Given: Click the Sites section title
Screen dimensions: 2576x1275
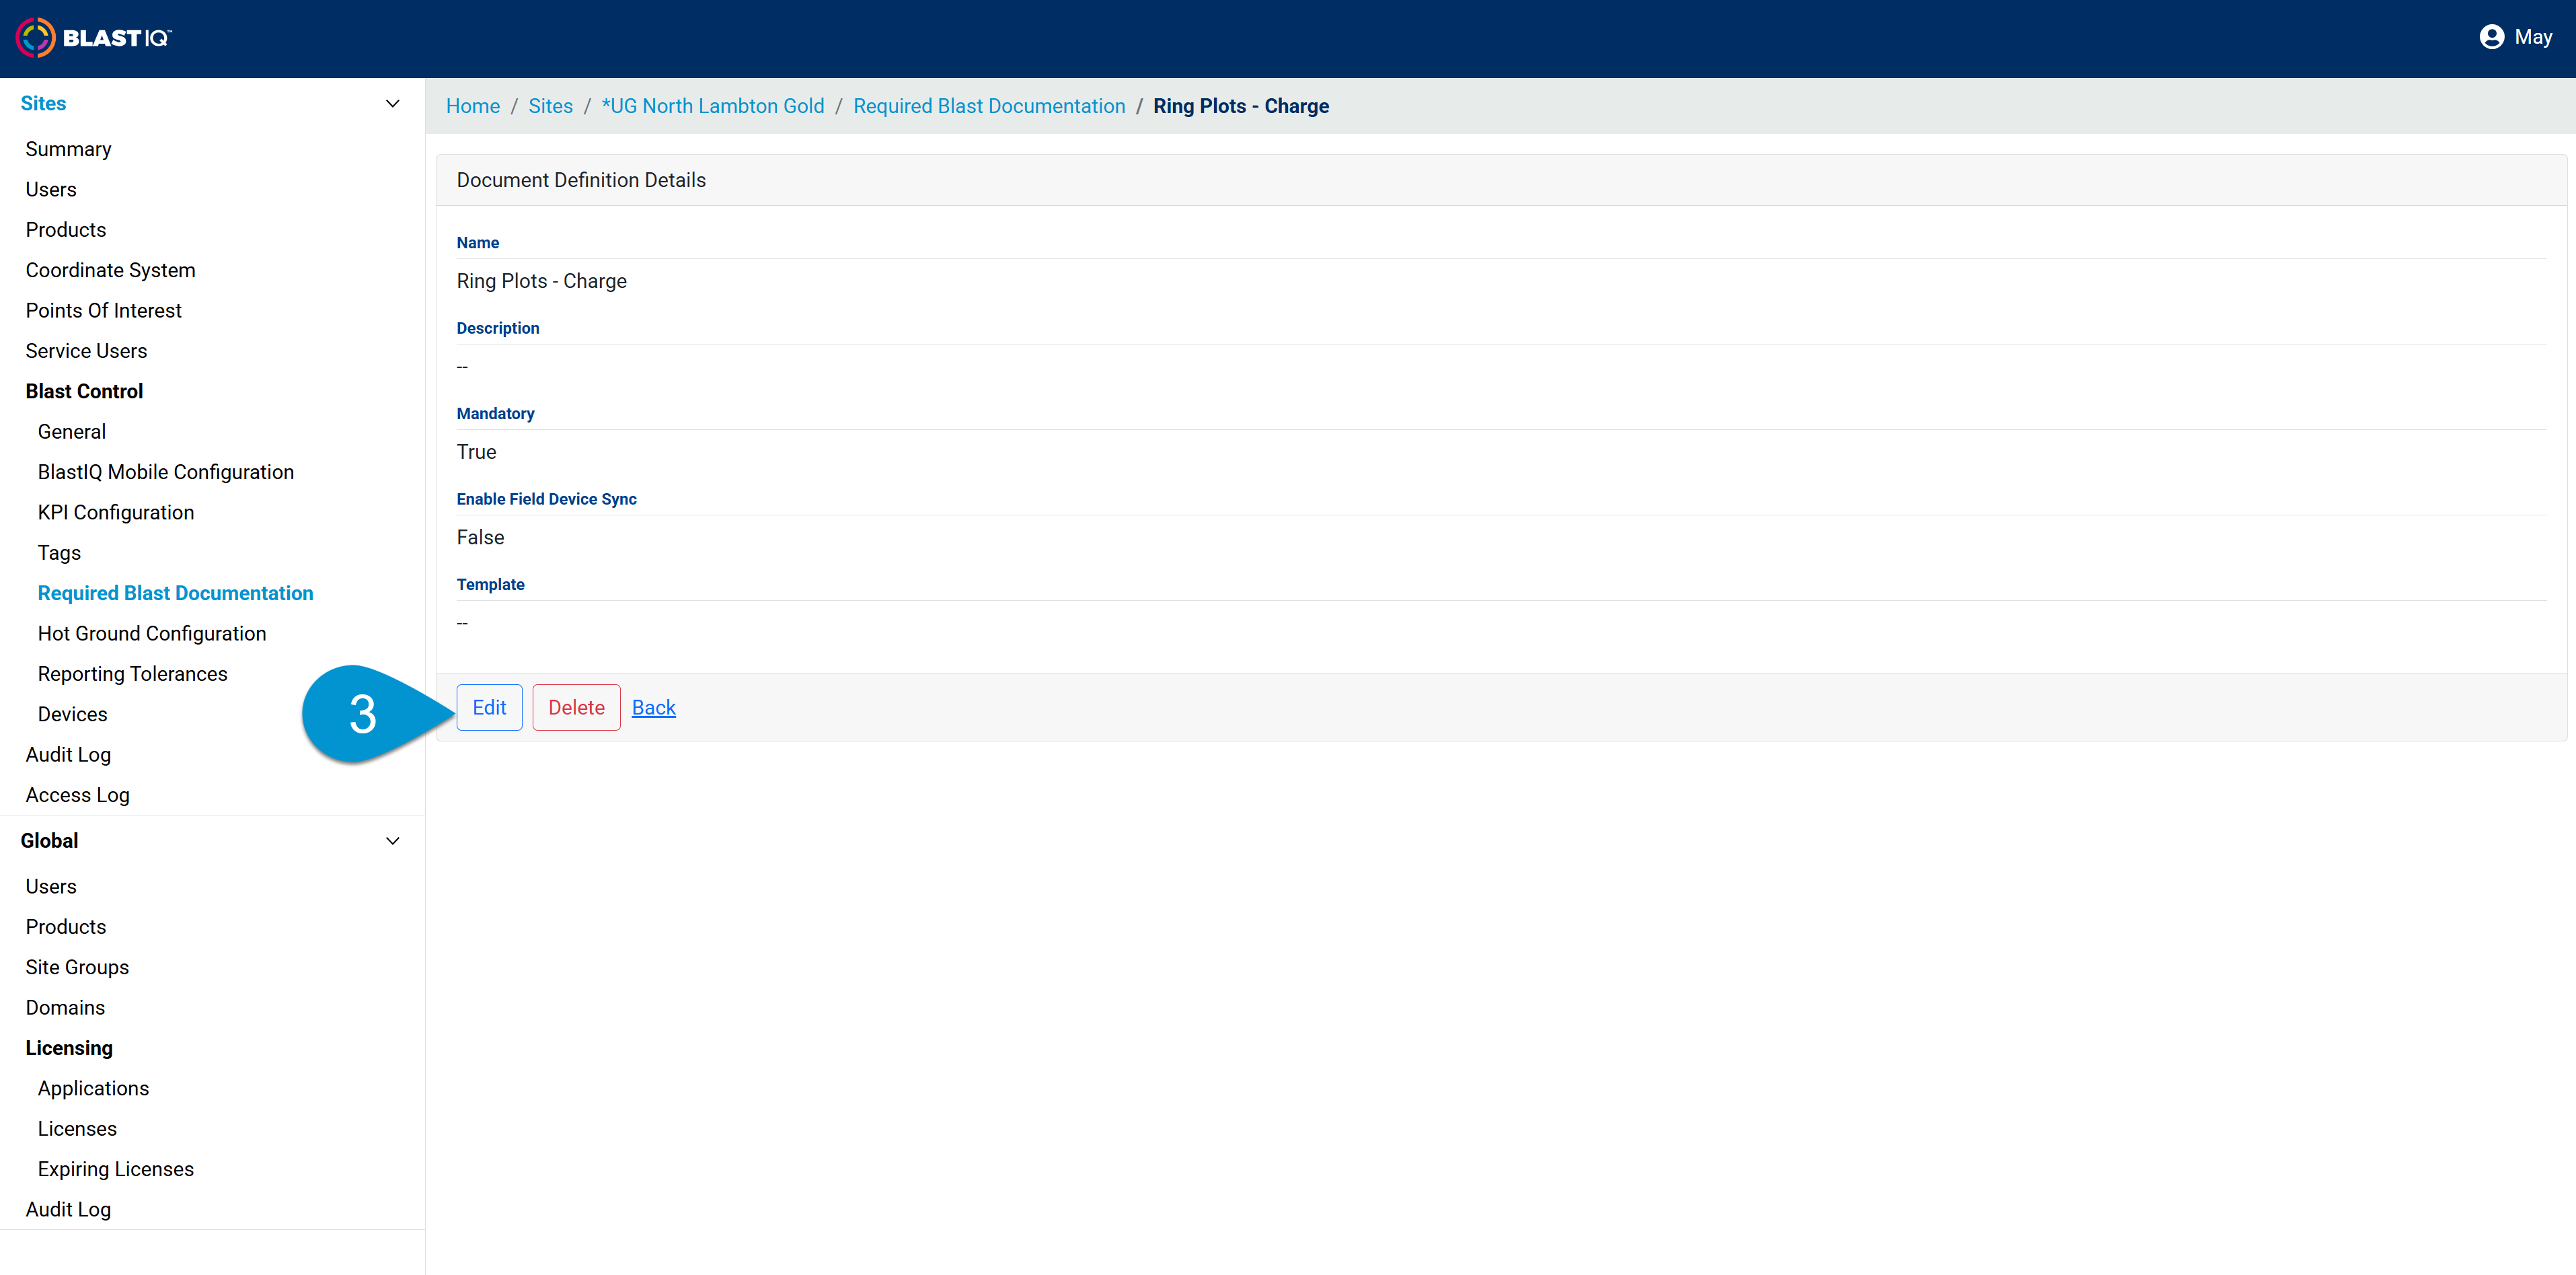Looking at the screenshot, I should pyautogui.click(x=43, y=104).
